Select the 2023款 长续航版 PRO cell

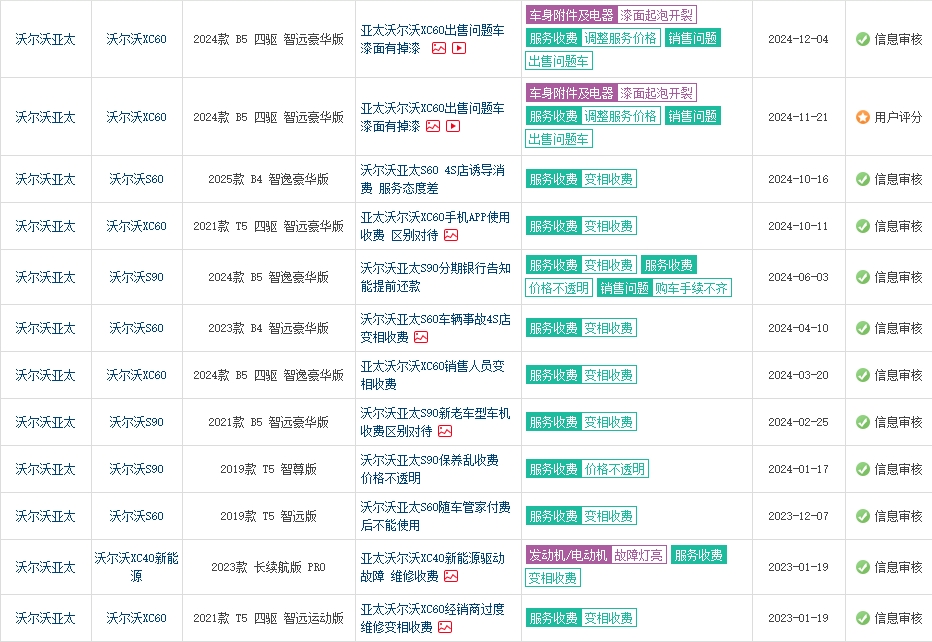click(269, 567)
